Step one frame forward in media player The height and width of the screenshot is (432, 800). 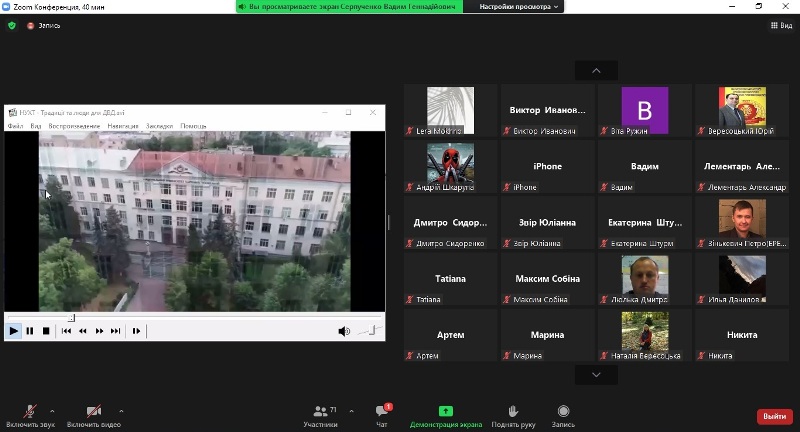coord(136,331)
